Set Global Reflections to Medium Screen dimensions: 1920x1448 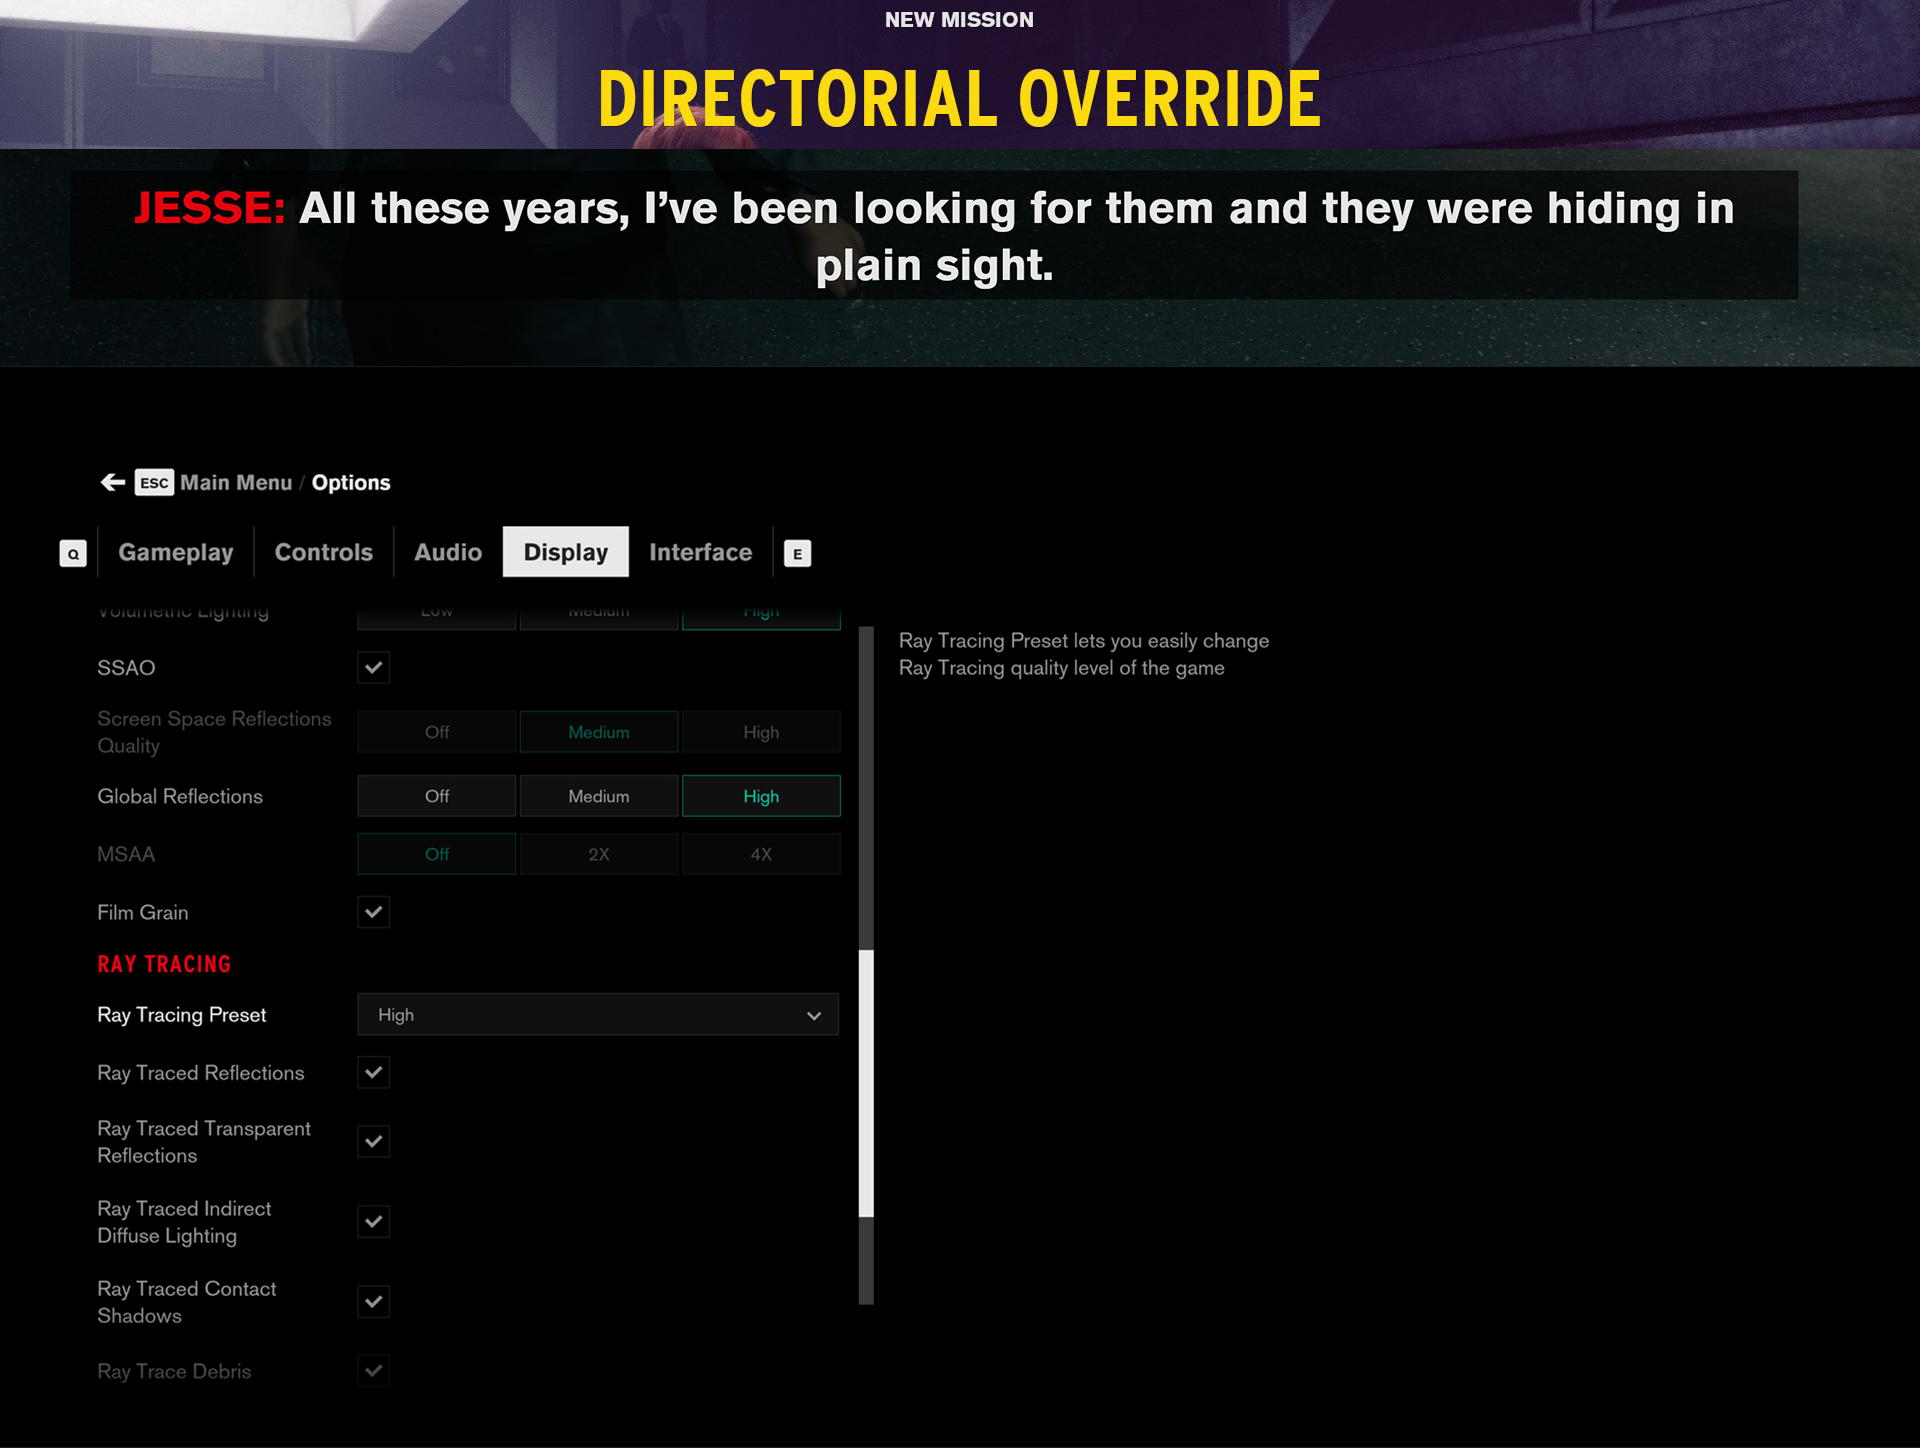point(599,796)
